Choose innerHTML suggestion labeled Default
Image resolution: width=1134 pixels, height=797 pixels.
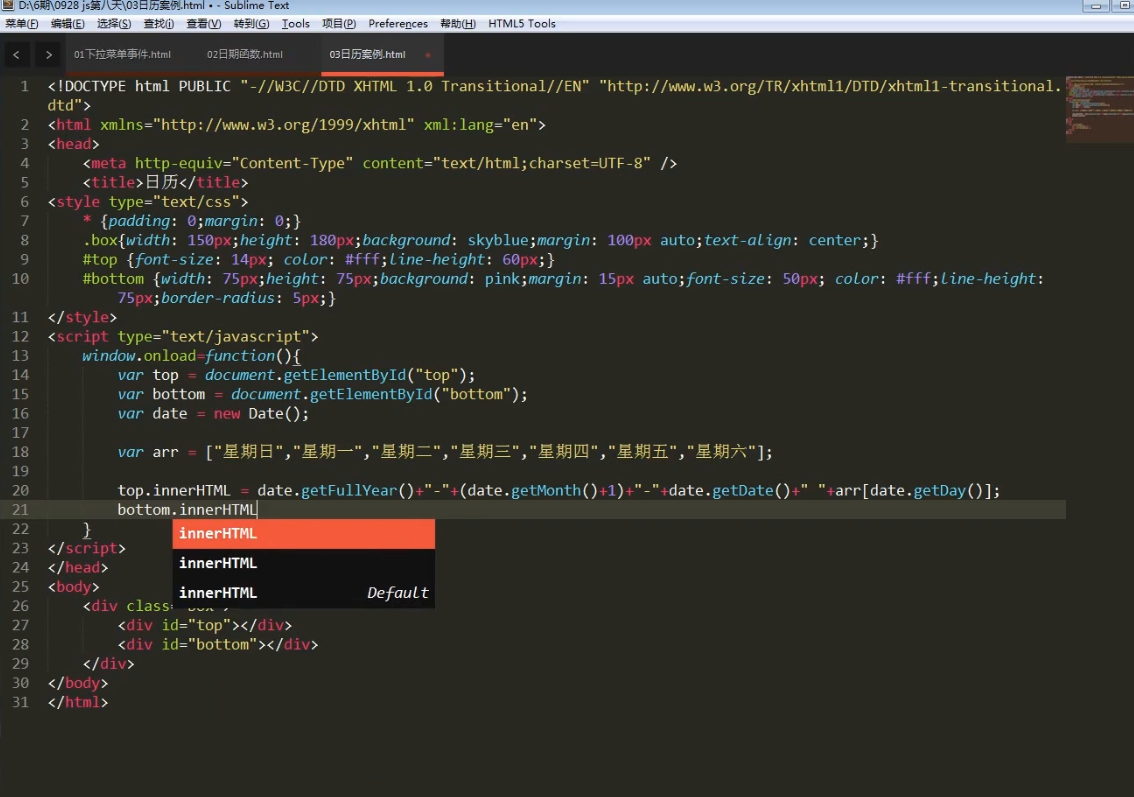pos(304,593)
